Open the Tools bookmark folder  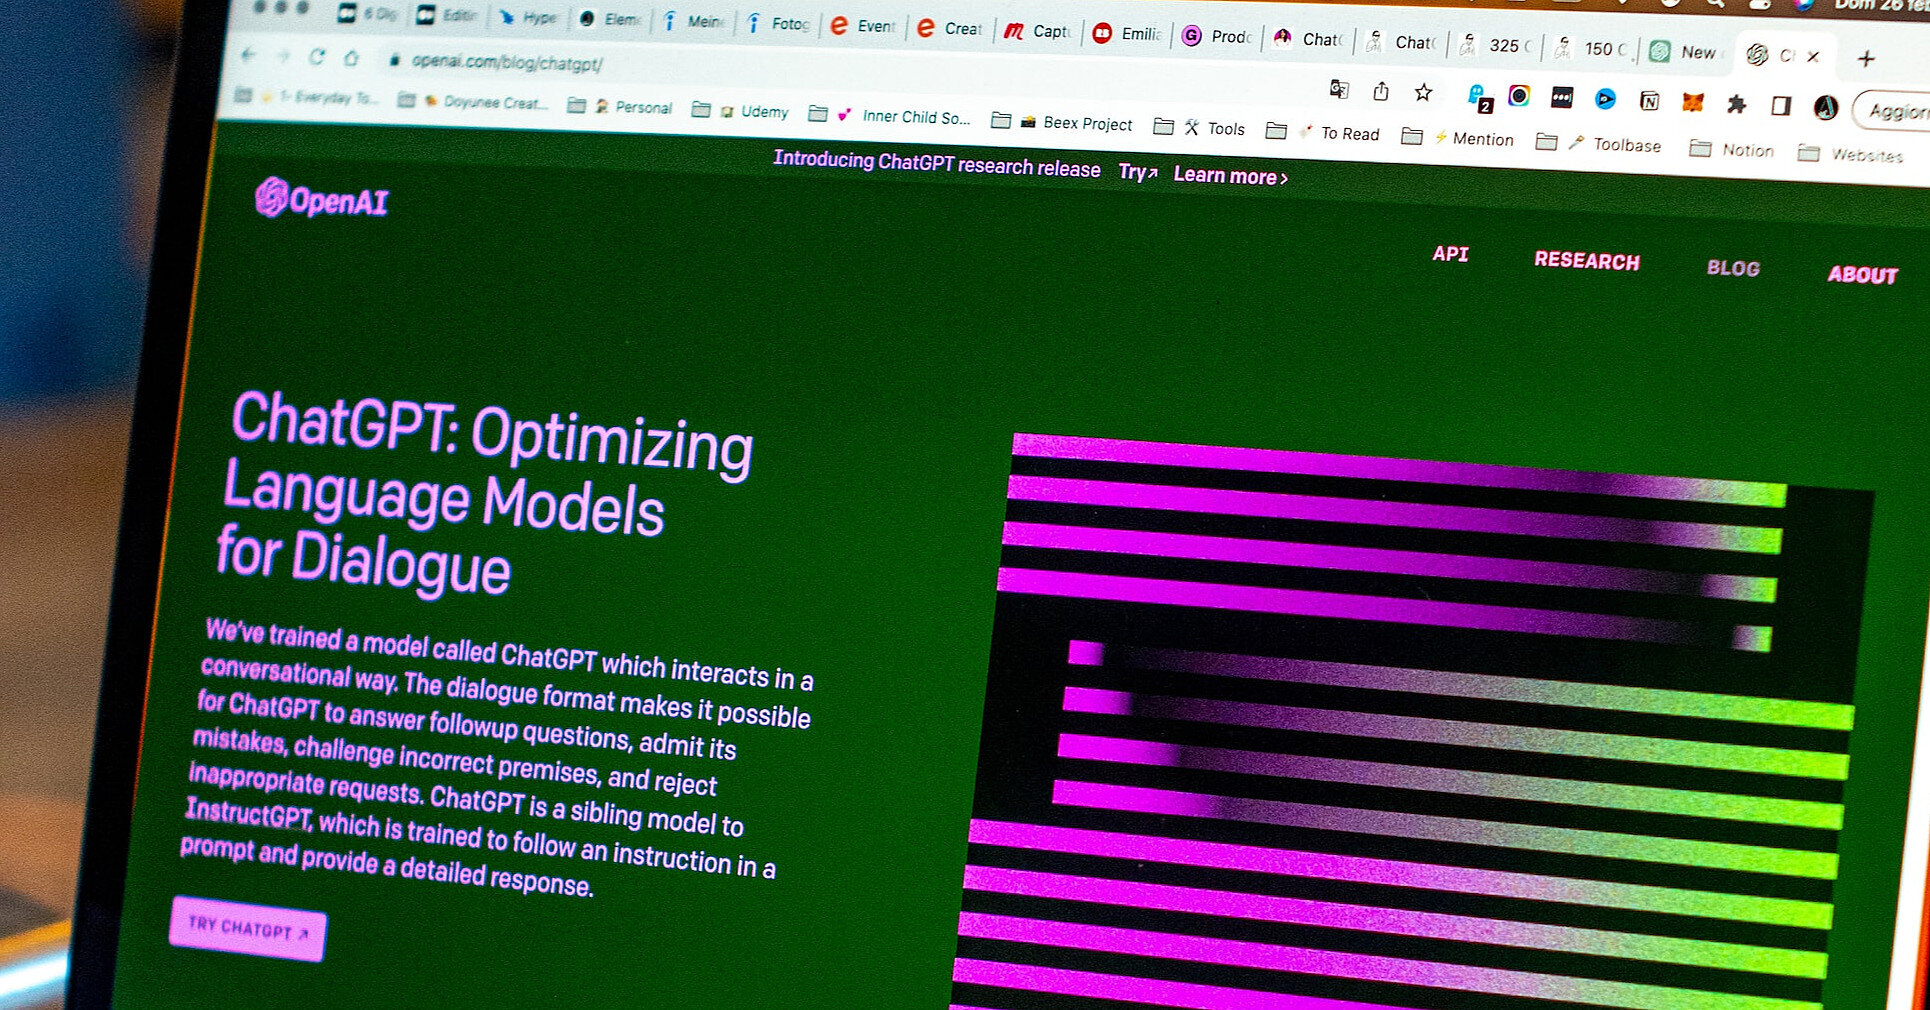[x=1199, y=127]
